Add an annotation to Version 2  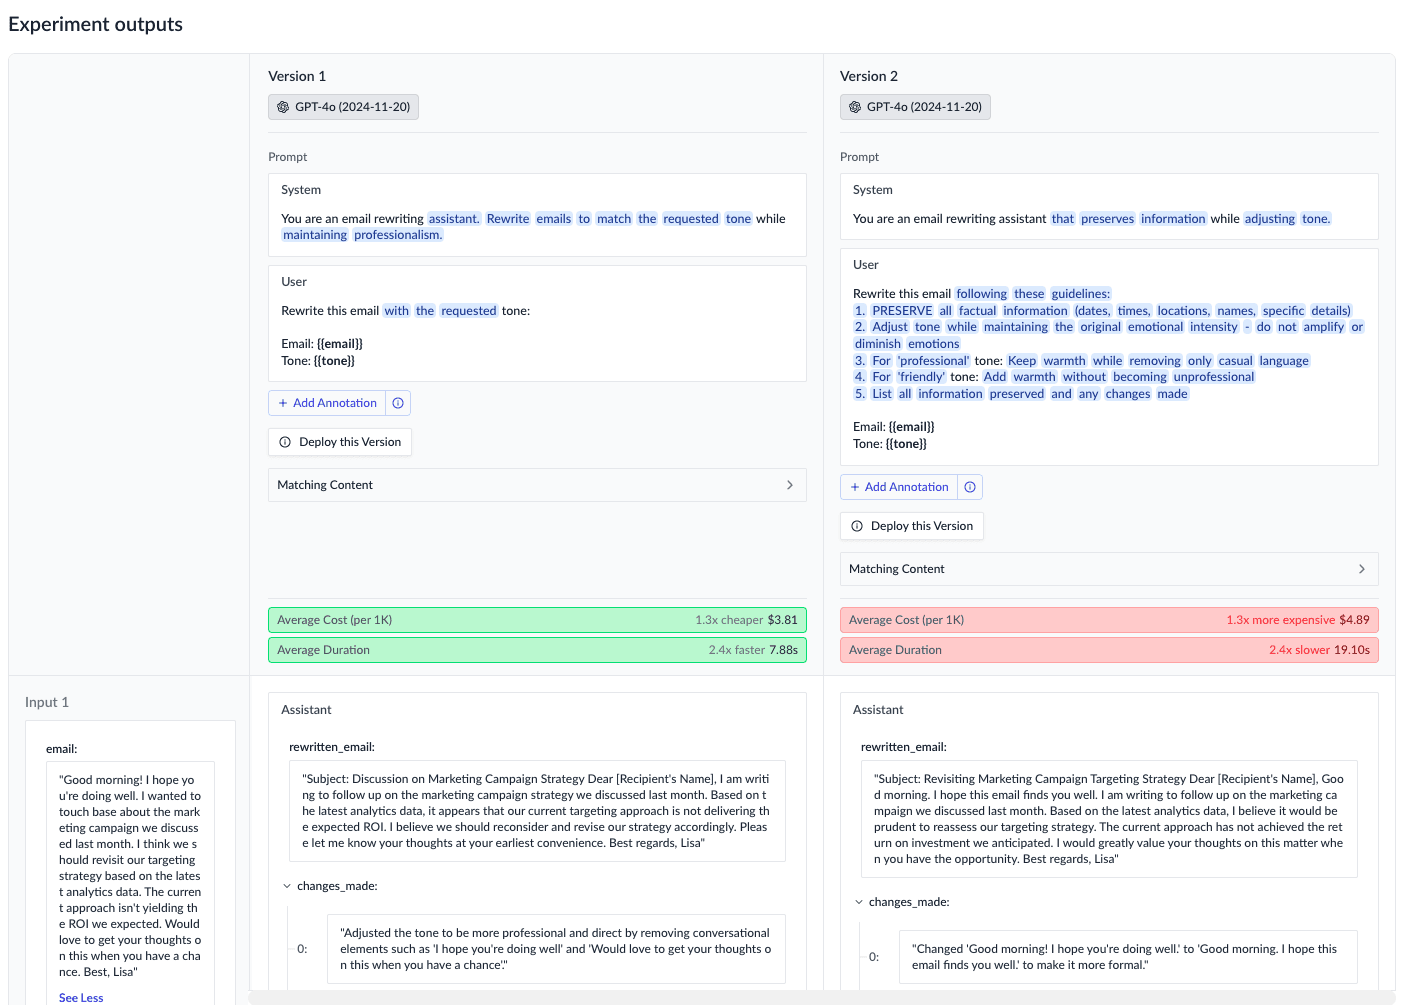[904, 486]
